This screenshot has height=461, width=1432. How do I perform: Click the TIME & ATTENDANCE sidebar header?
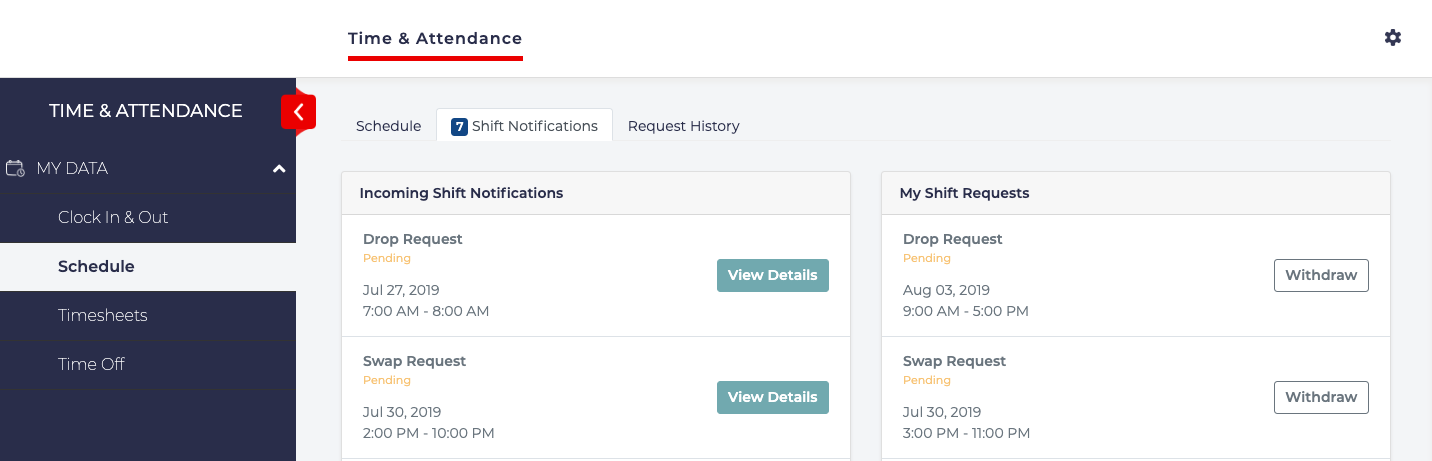pyautogui.click(x=145, y=111)
